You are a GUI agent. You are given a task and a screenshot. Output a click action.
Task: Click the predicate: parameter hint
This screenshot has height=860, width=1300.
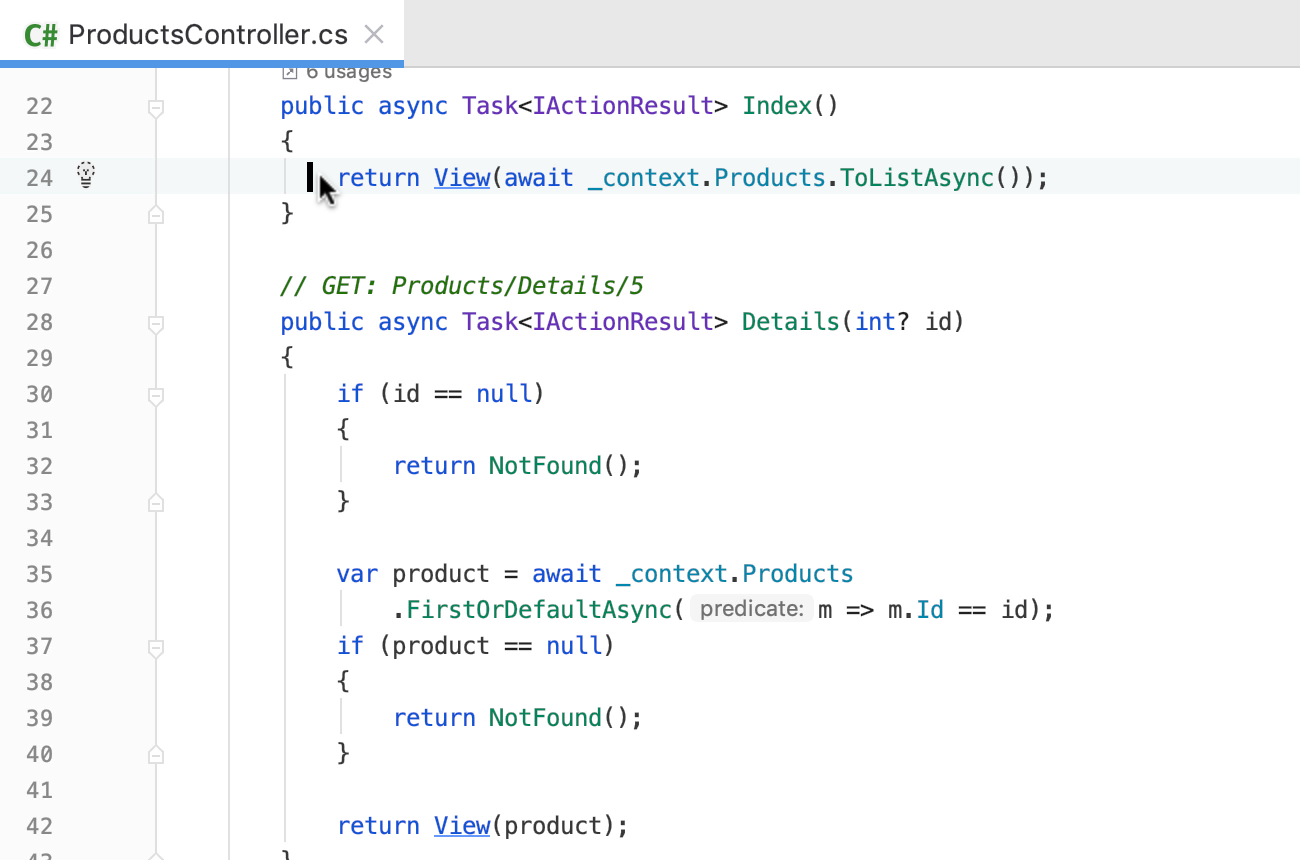point(751,609)
